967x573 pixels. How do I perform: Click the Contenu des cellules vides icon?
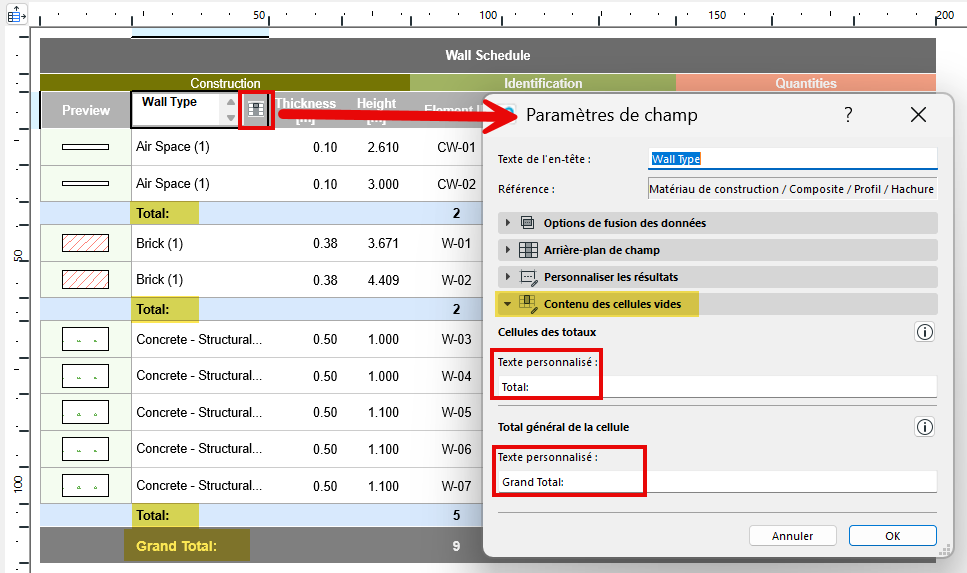pyautogui.click(x=528, y=303)
